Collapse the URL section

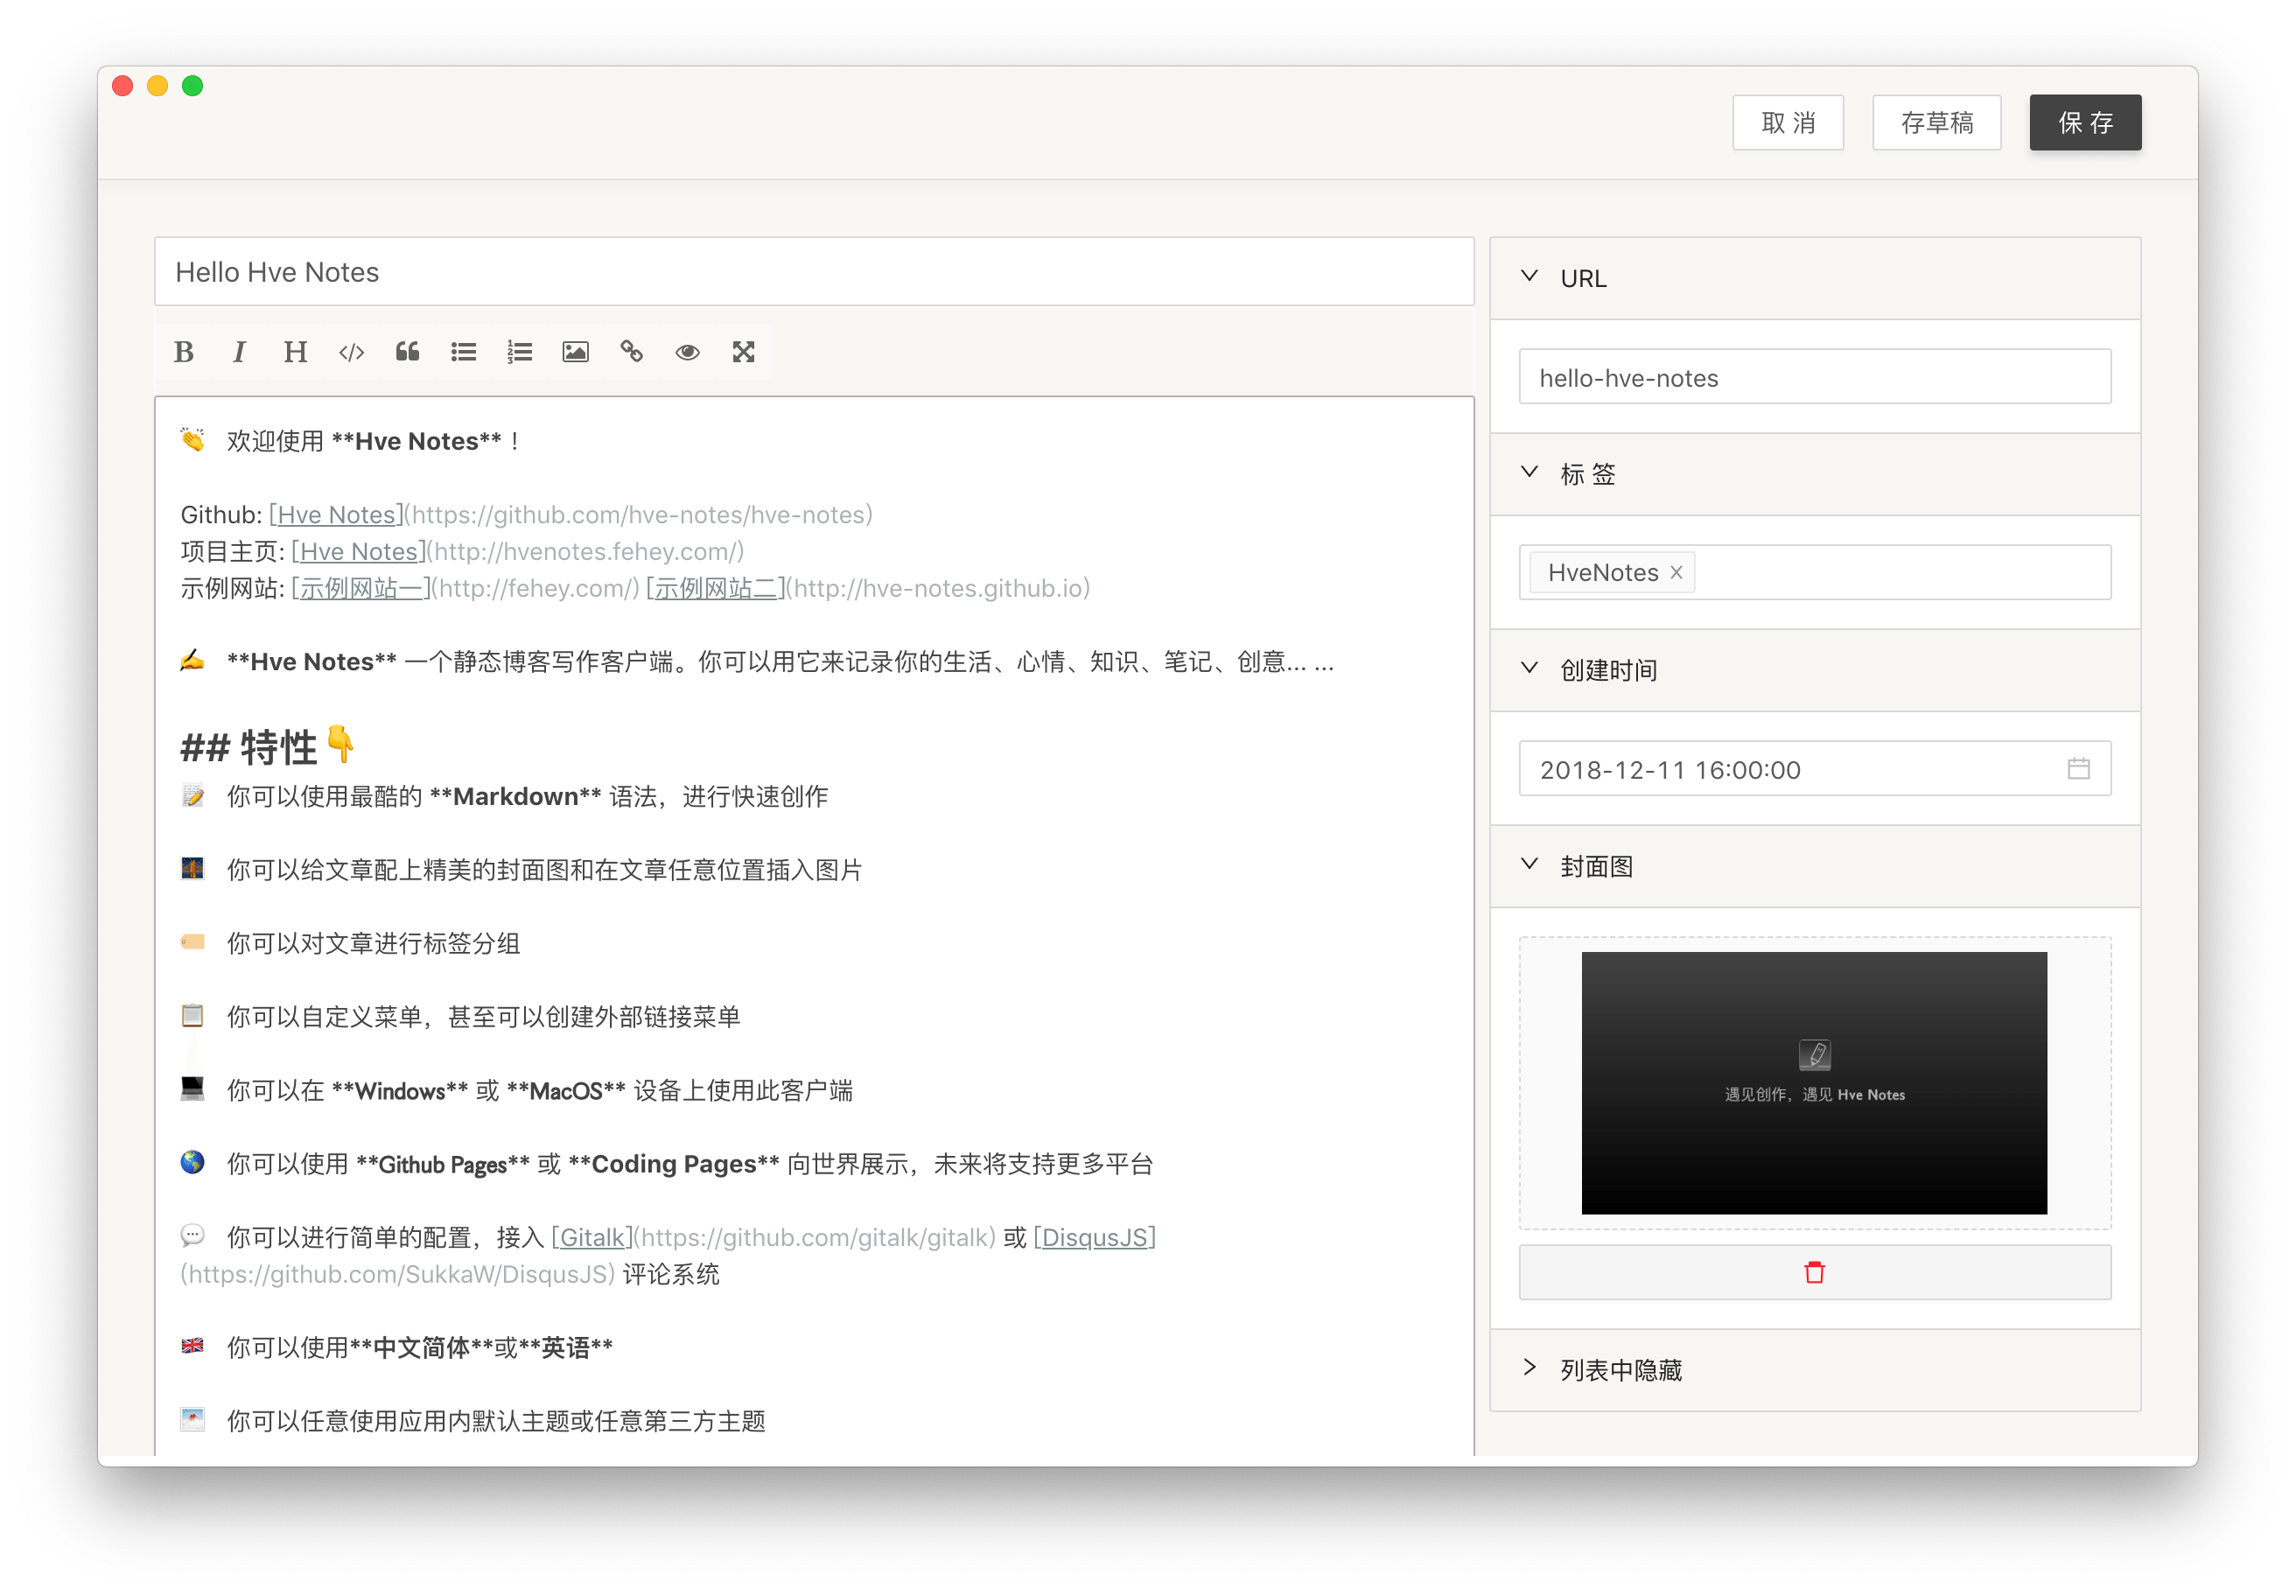pyautogui.click(x=1529, y=277)
